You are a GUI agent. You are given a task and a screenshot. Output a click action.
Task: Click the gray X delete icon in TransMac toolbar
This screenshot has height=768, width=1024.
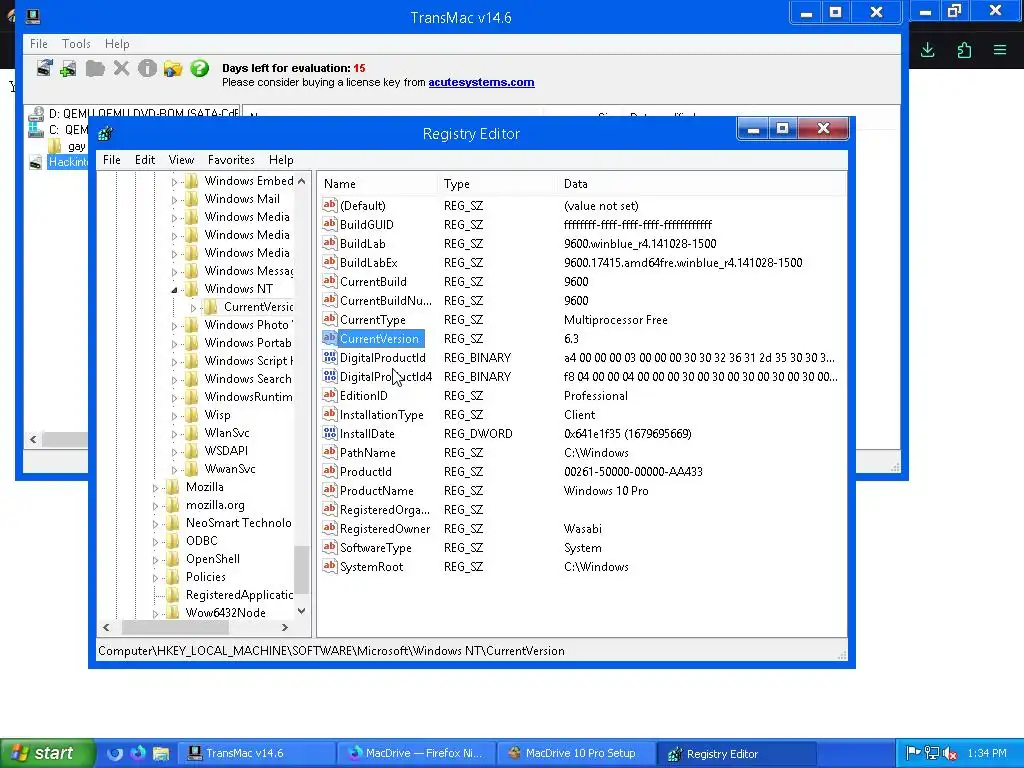121,68
